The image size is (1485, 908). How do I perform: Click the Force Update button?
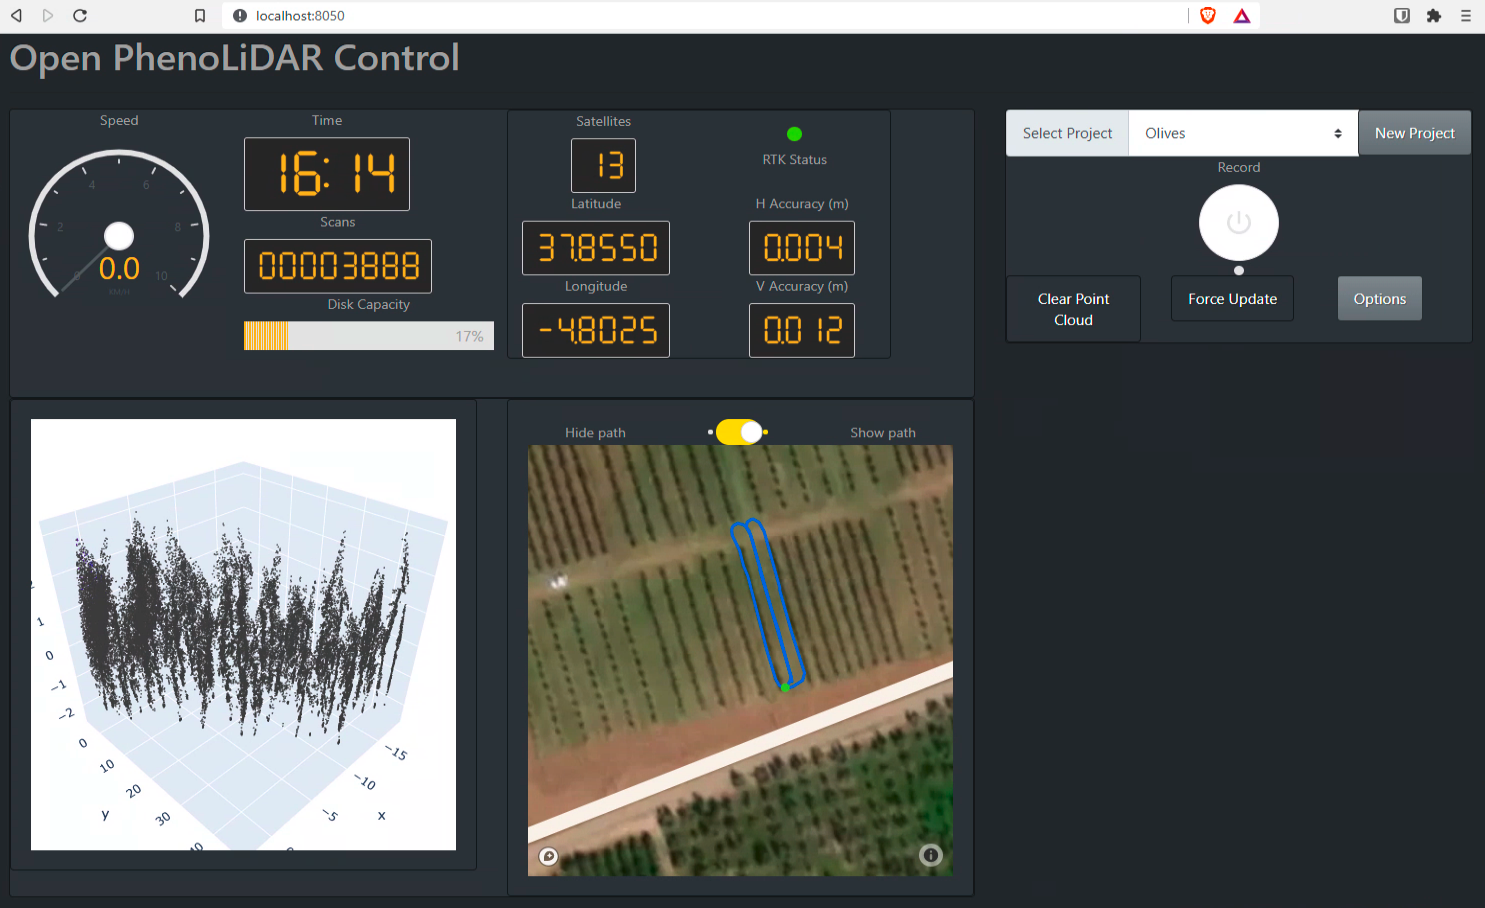(1232, 299)
